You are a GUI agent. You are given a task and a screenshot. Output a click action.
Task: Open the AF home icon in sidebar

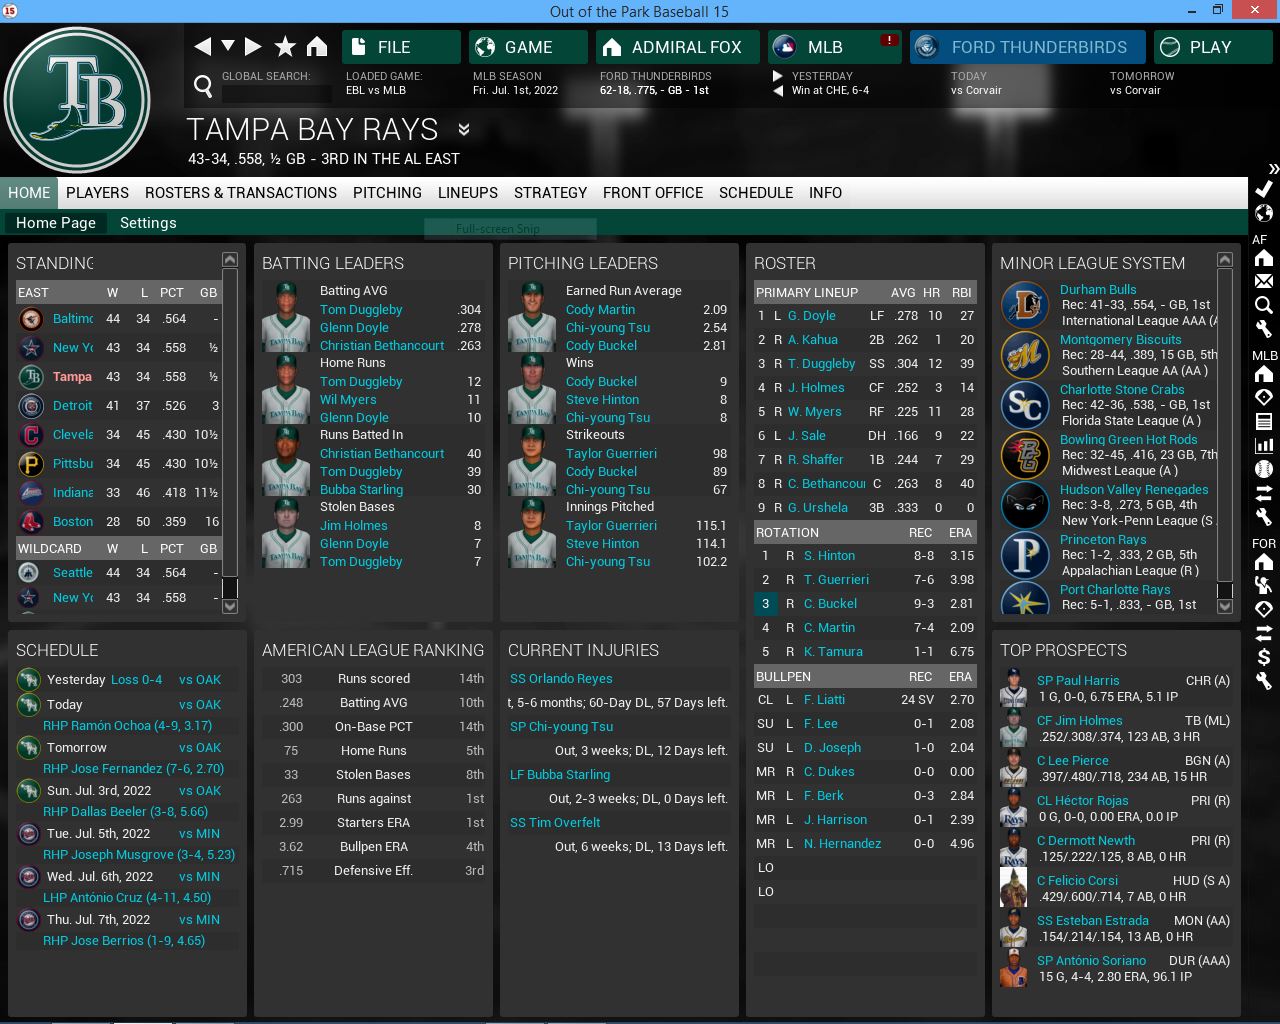coord(1264,259)
